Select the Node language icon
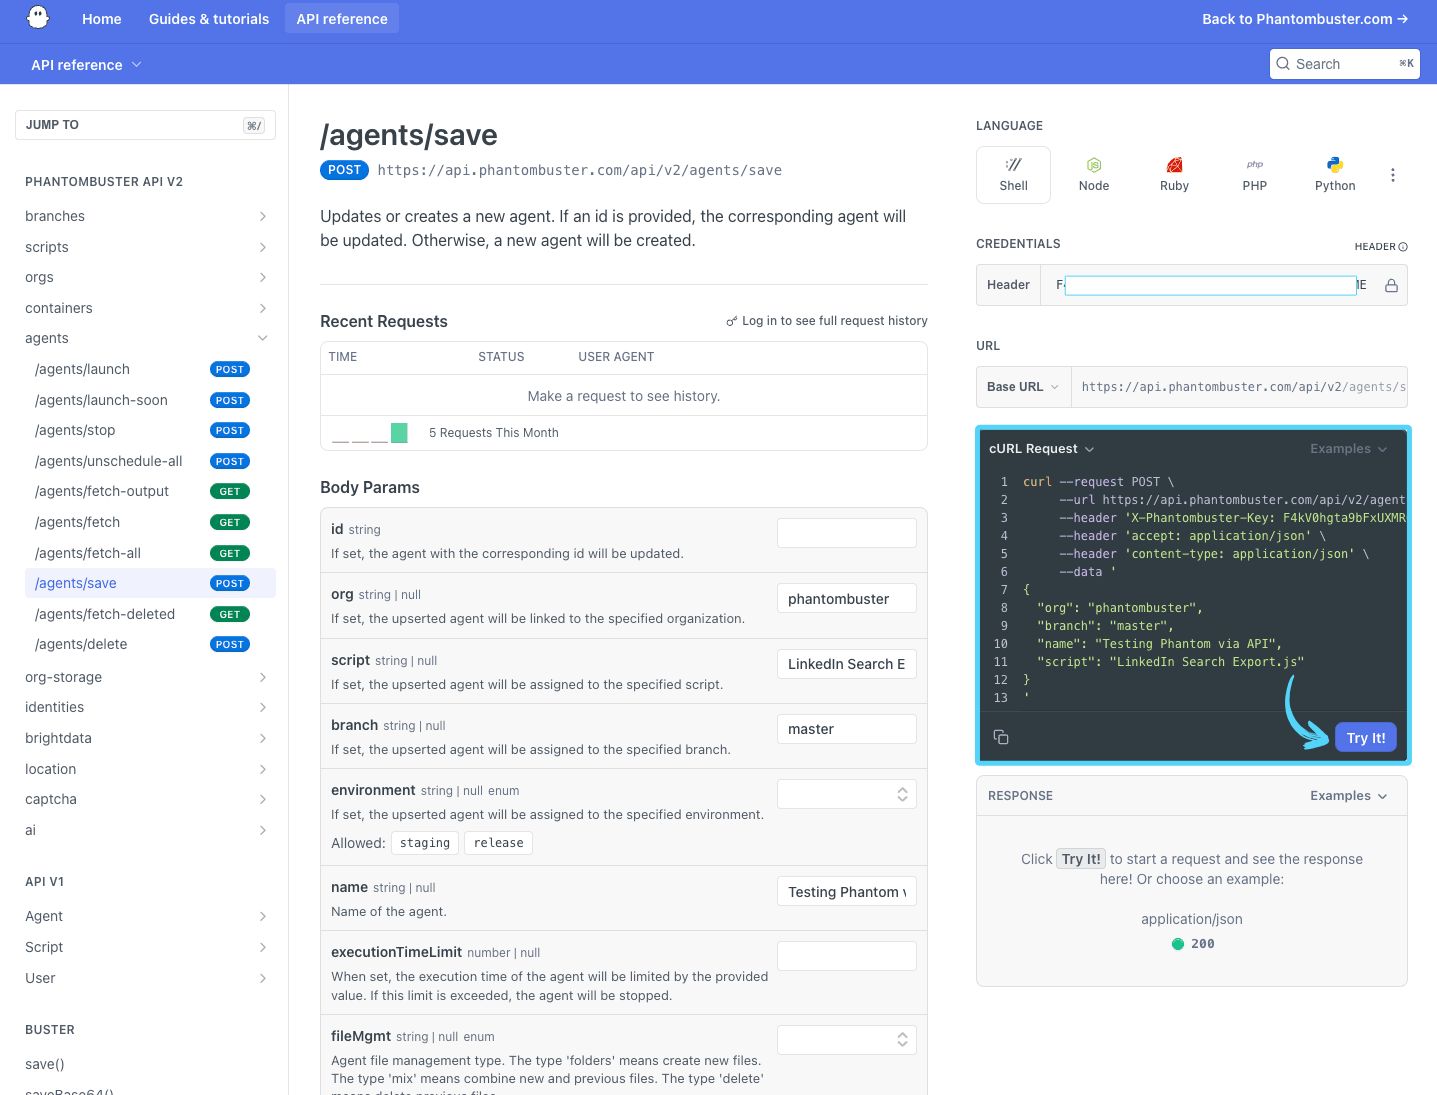The width and height of the screenshot is (1437, 1095). pos(1094,175)
